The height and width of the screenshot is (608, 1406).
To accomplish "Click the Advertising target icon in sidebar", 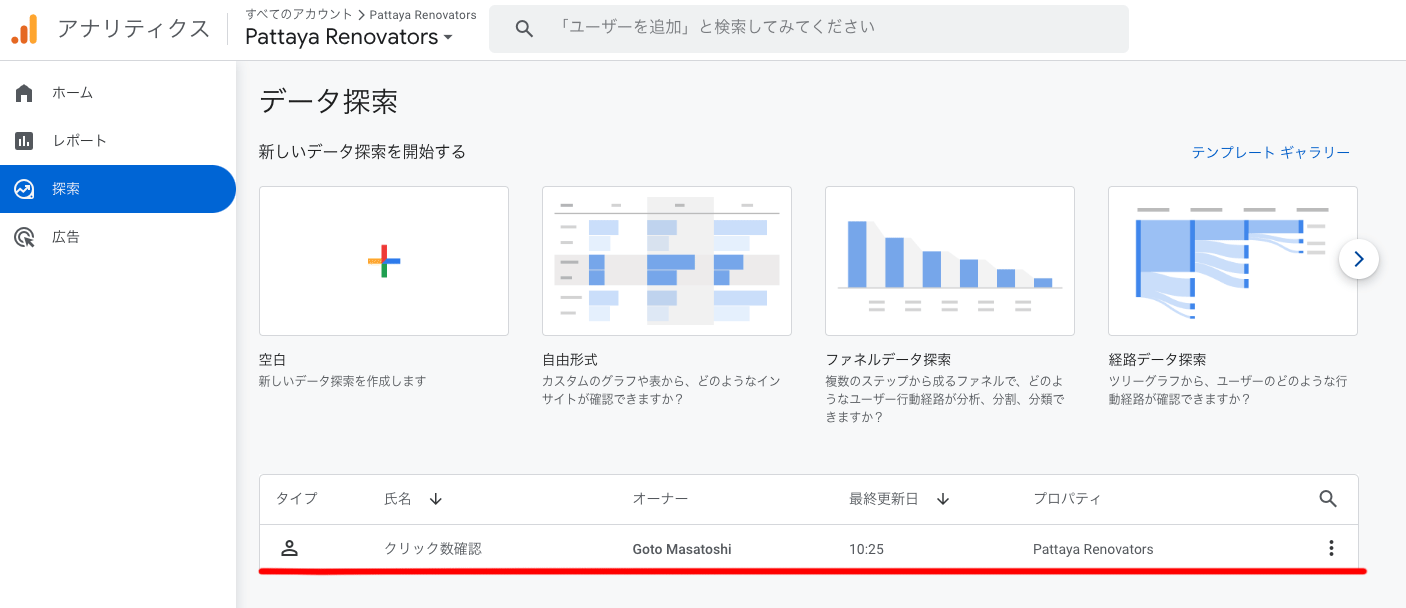I will point(24,237).
